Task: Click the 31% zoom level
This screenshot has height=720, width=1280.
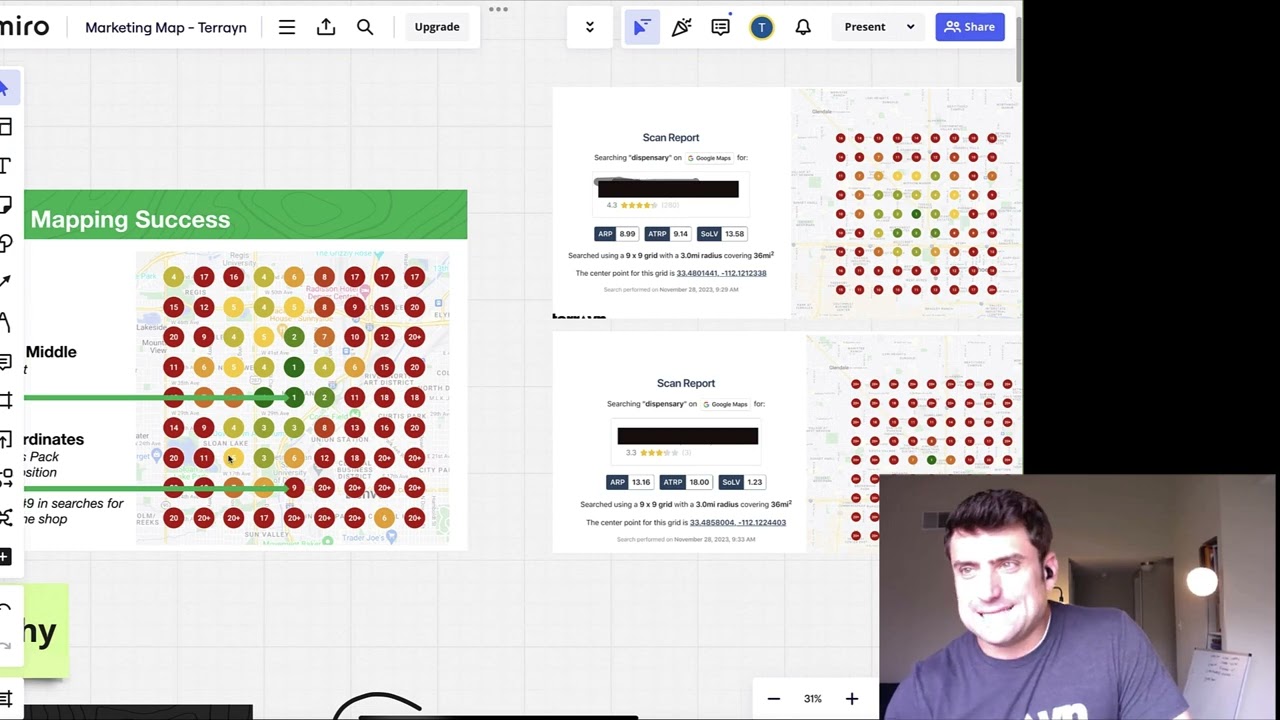Action: pos(812,699)
